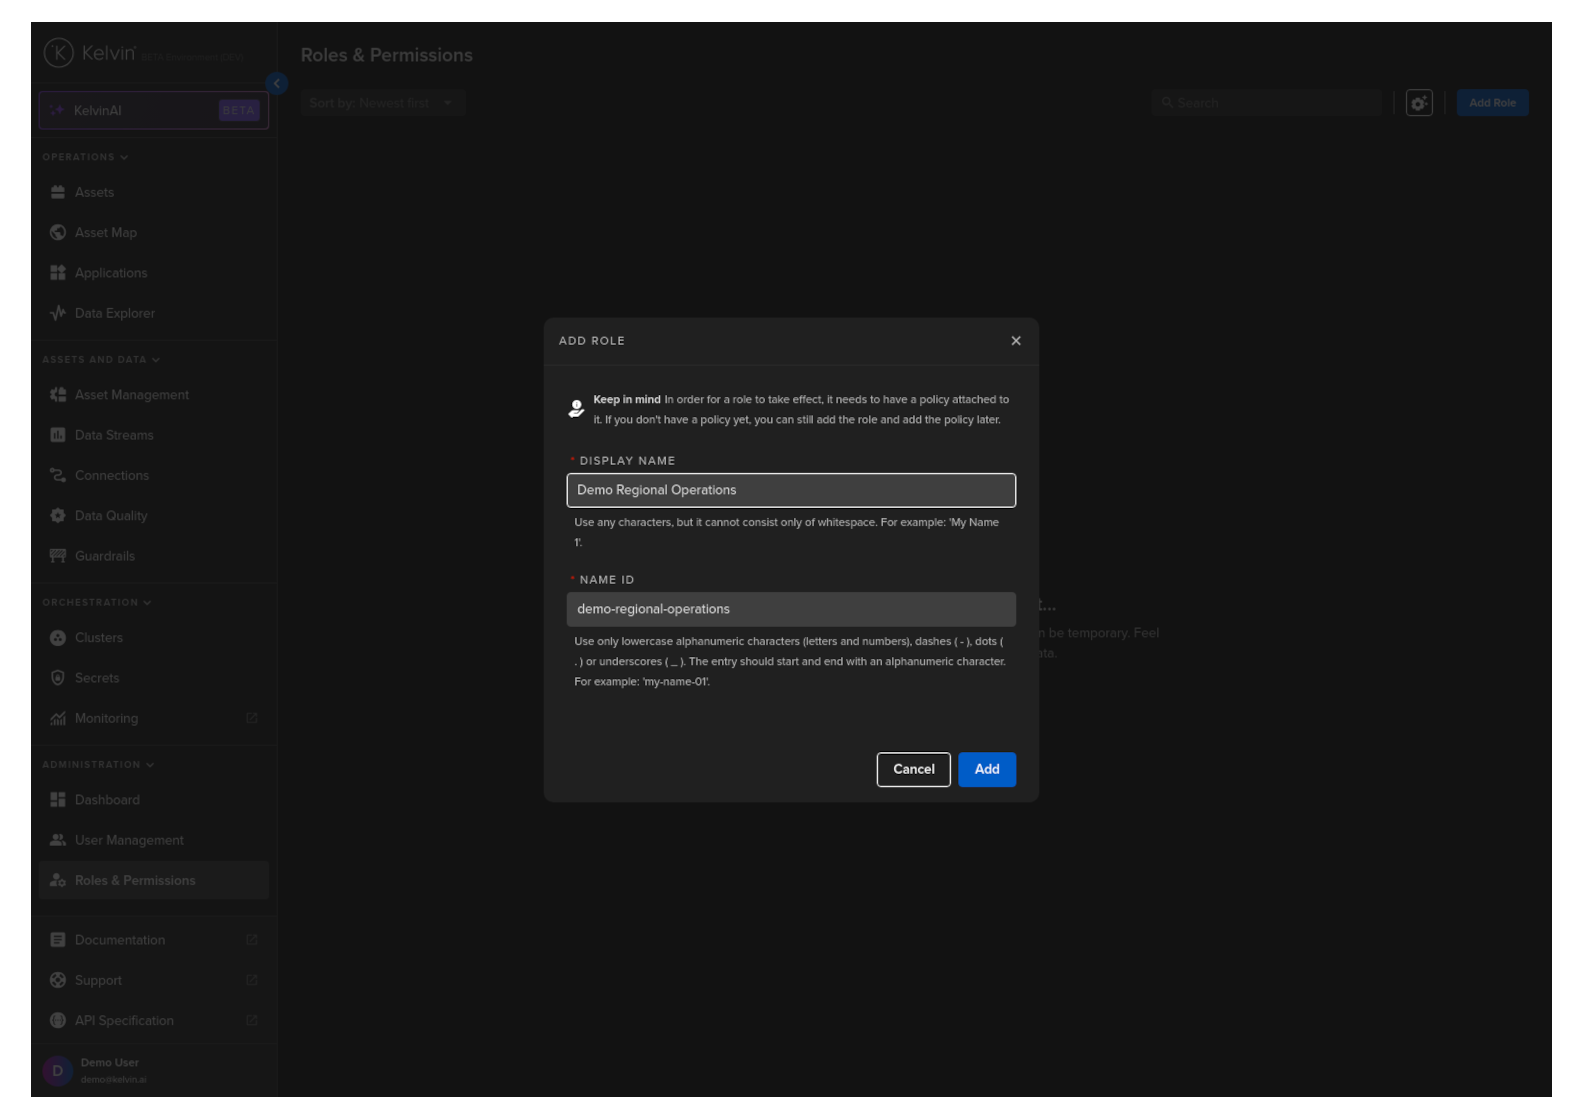Go to Data Streams page

point(114,435)
